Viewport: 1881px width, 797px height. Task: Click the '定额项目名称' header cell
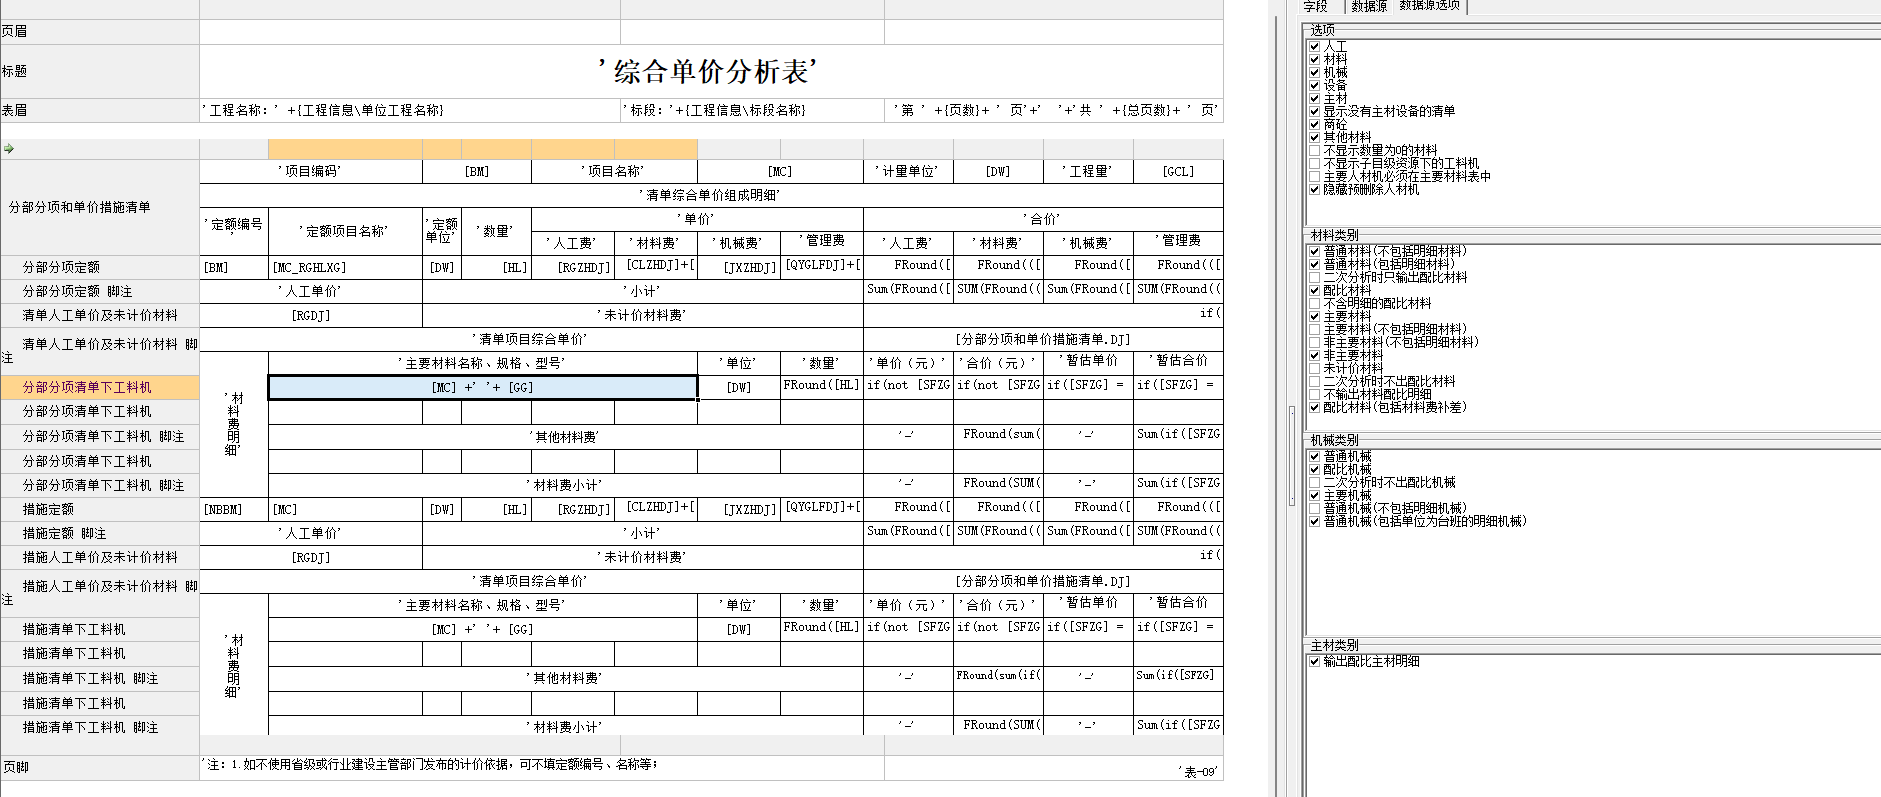pyautogui.click(x=345, y=231)
